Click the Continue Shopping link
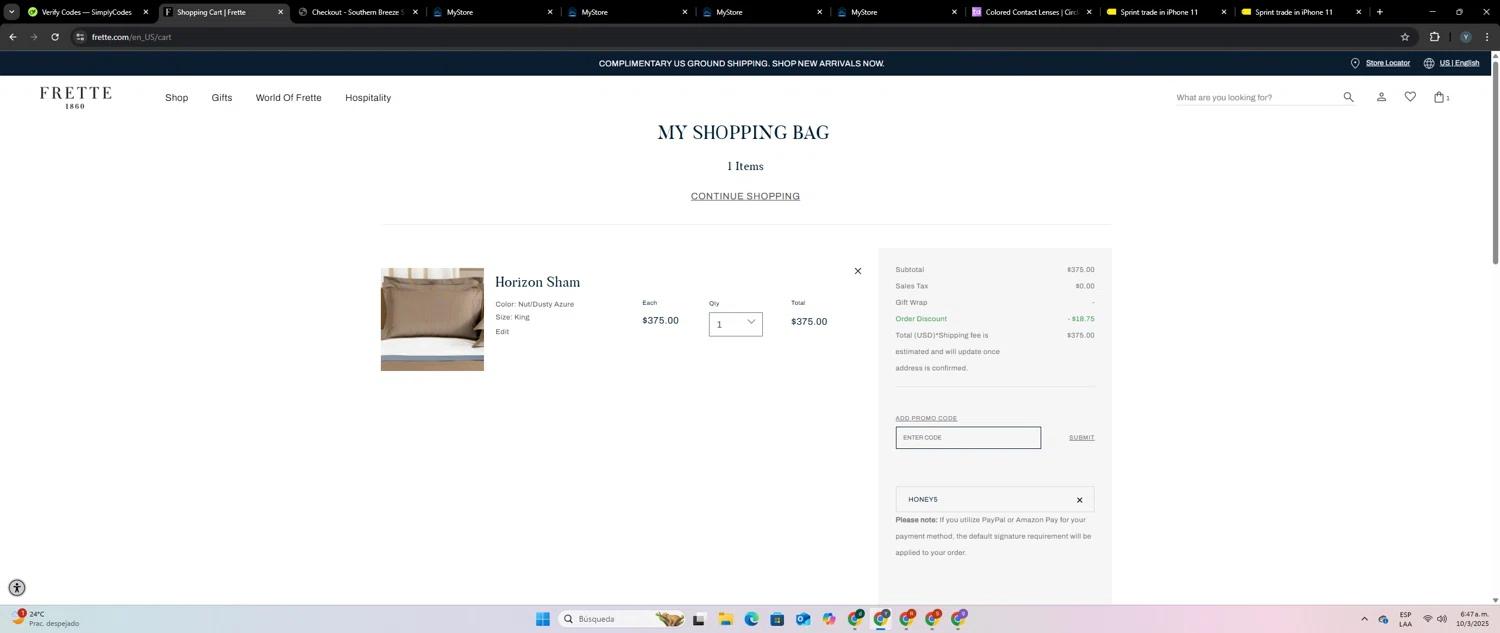The image size is (1500, 633). (x=745, y=196)
